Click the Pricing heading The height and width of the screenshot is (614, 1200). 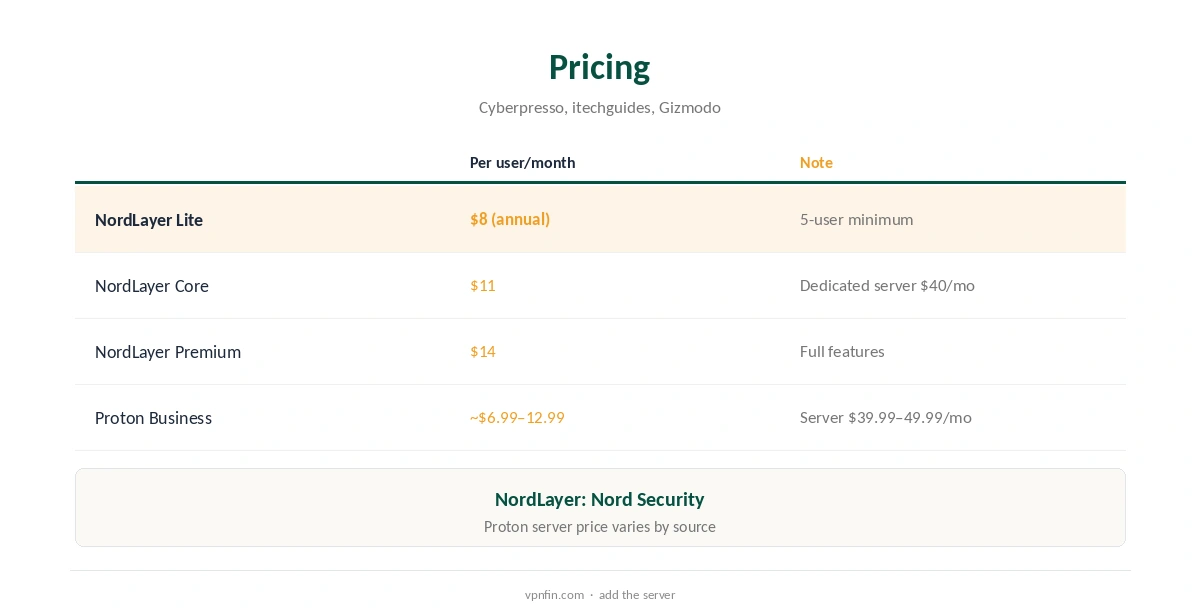pyautogui.click(x=599, y=67)
